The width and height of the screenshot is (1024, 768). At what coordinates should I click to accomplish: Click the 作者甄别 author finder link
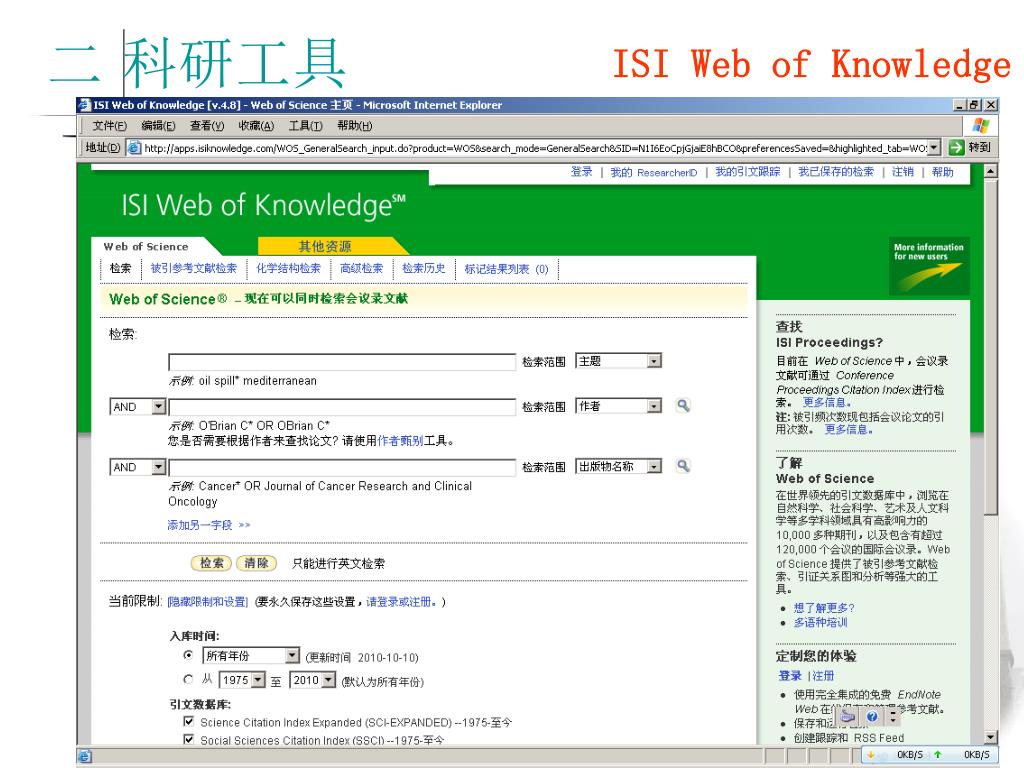(x=400, y=441)
